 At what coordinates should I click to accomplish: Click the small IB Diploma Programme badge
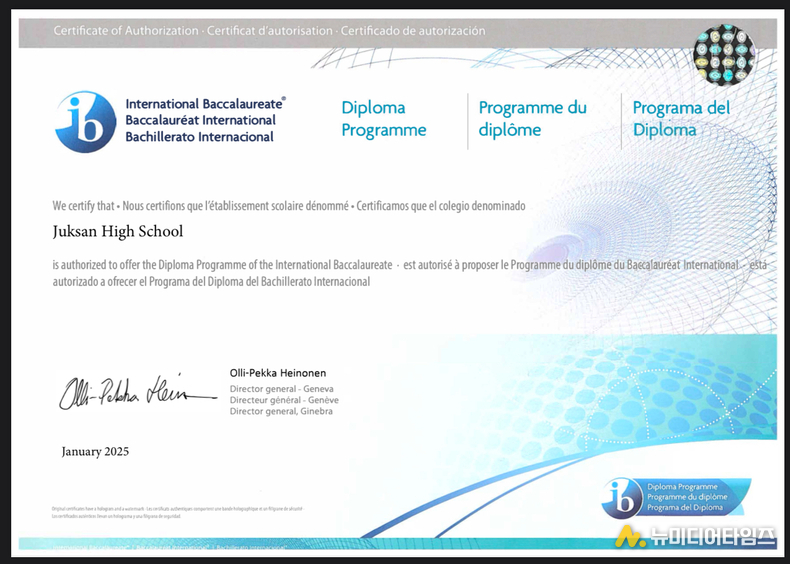676,497
